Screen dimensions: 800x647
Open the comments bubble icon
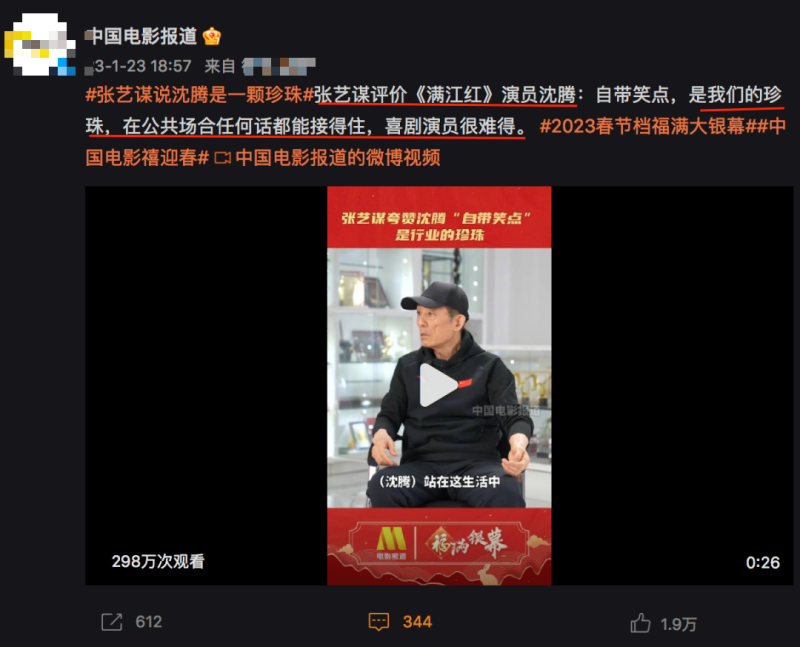point(379,622)
